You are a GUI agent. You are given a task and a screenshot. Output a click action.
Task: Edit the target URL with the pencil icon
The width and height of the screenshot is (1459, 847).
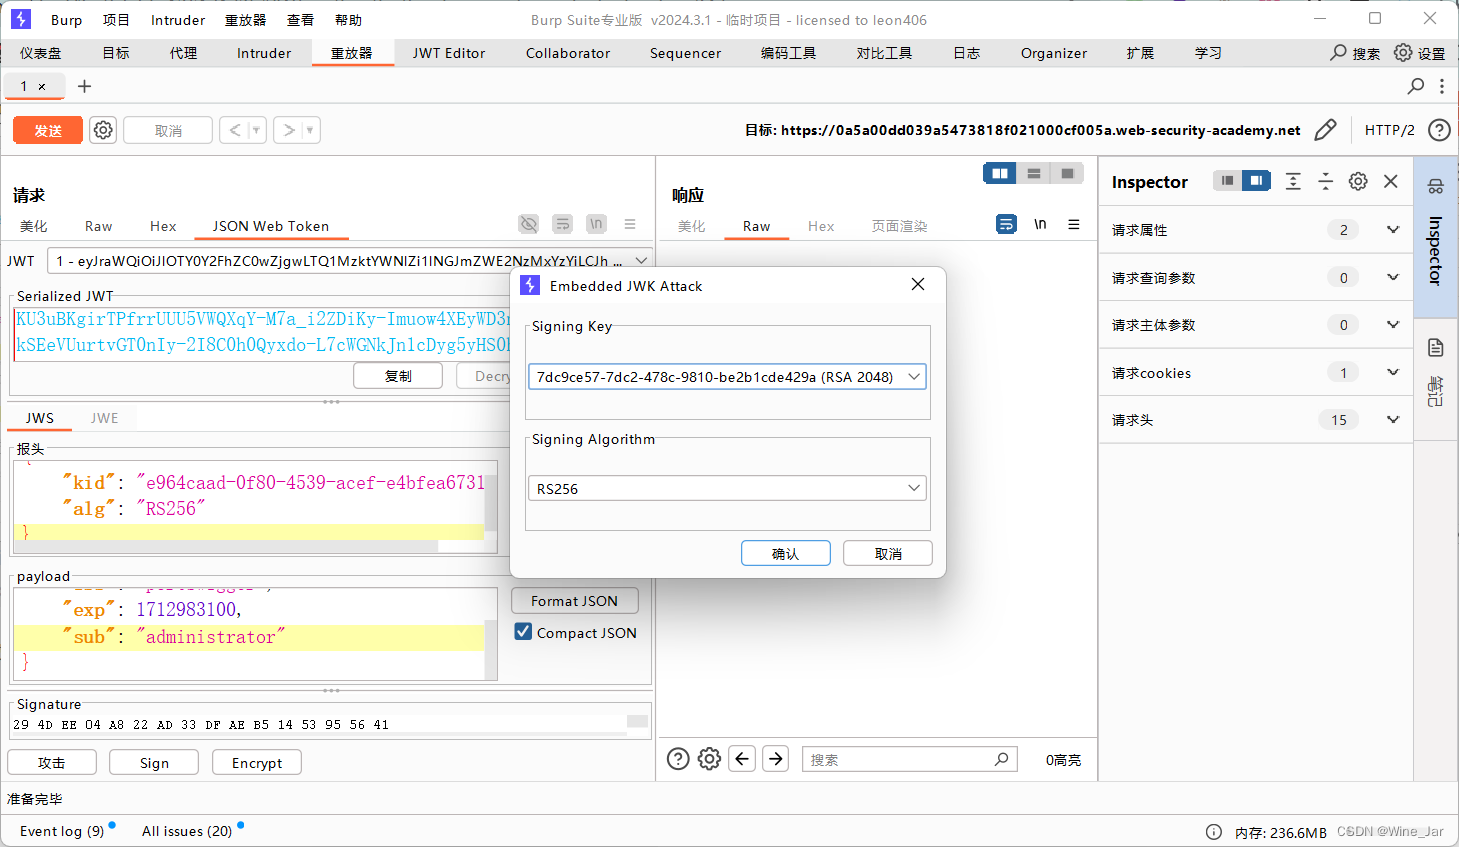point(1325,130)
